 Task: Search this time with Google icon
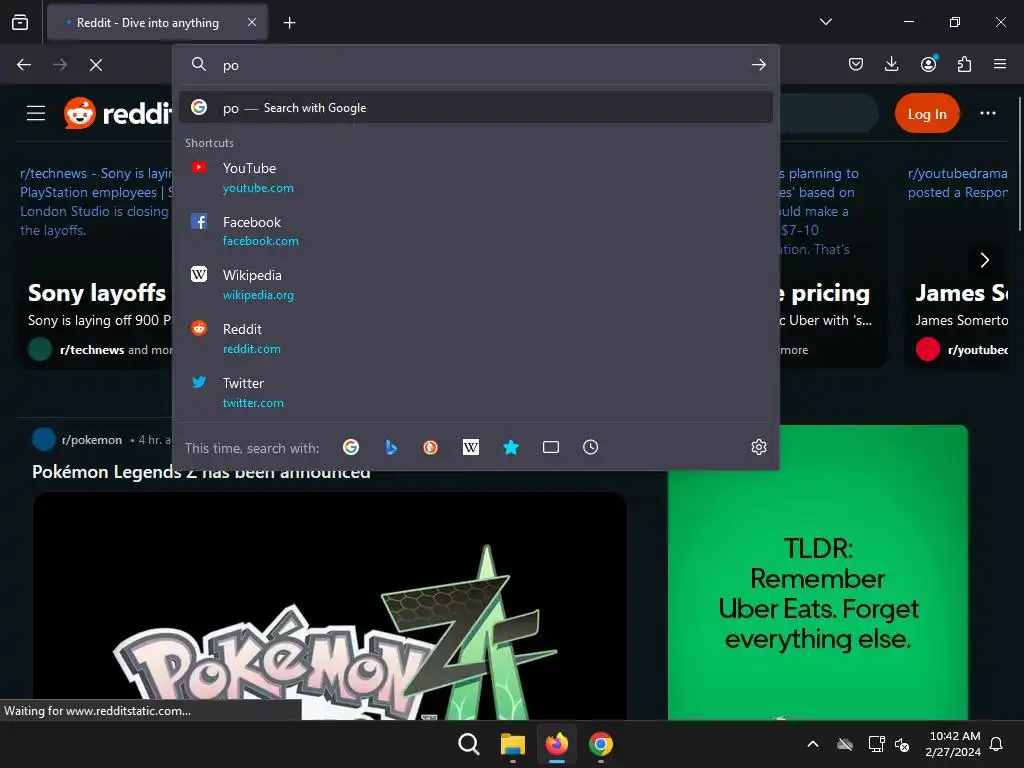[x=351, y=447]
